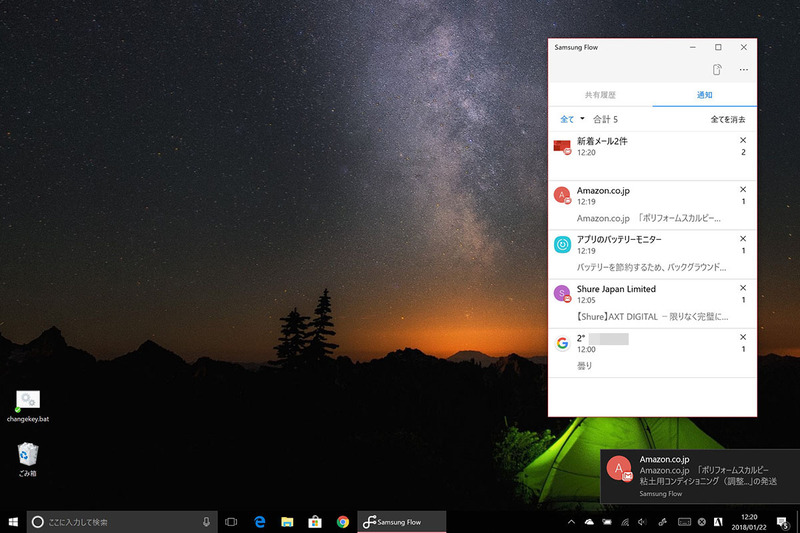The image size is (800, 533).
Task: Click the バッテリーを節約するため preview text
Action: coord(652,267)
